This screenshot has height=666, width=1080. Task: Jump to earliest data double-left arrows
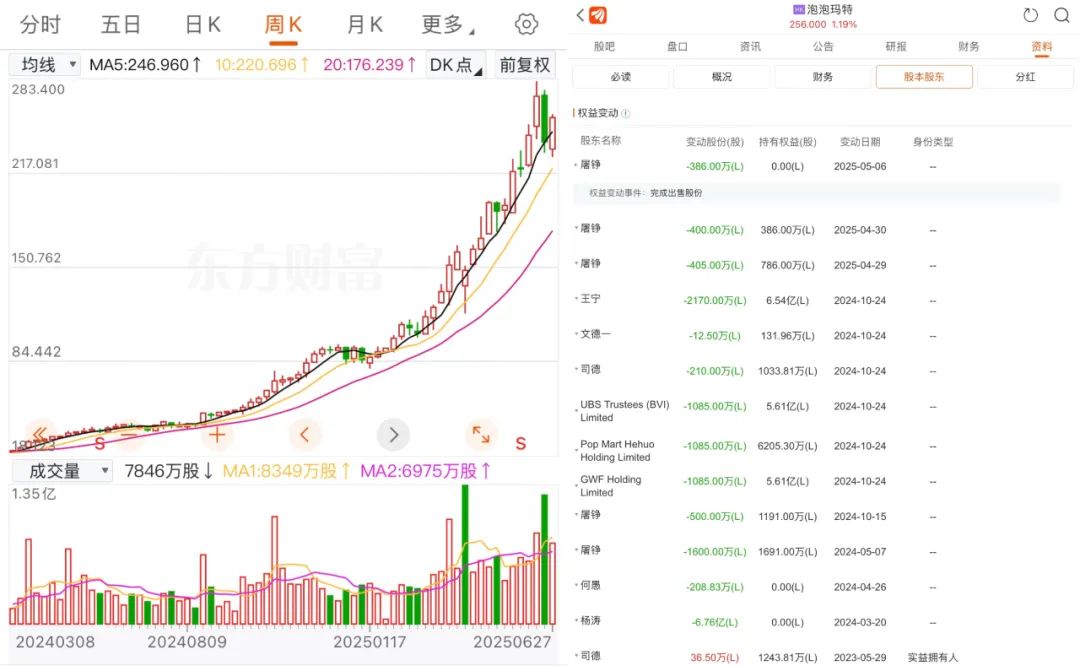(40, 434)
